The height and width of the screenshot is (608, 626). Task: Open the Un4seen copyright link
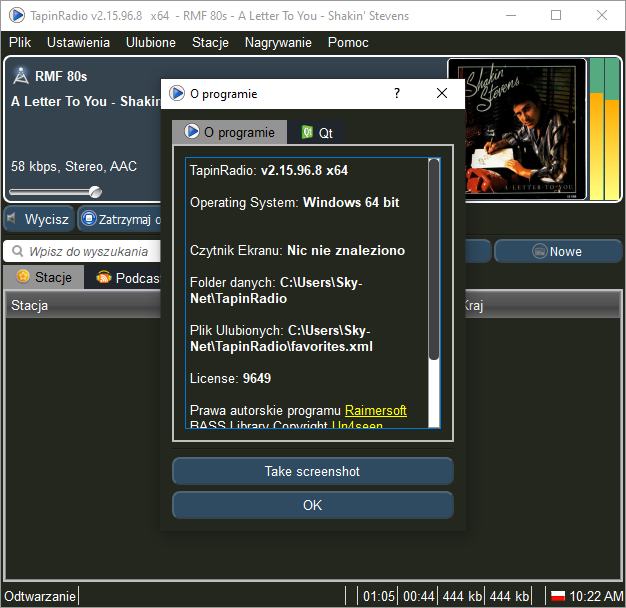pos(357,424)
